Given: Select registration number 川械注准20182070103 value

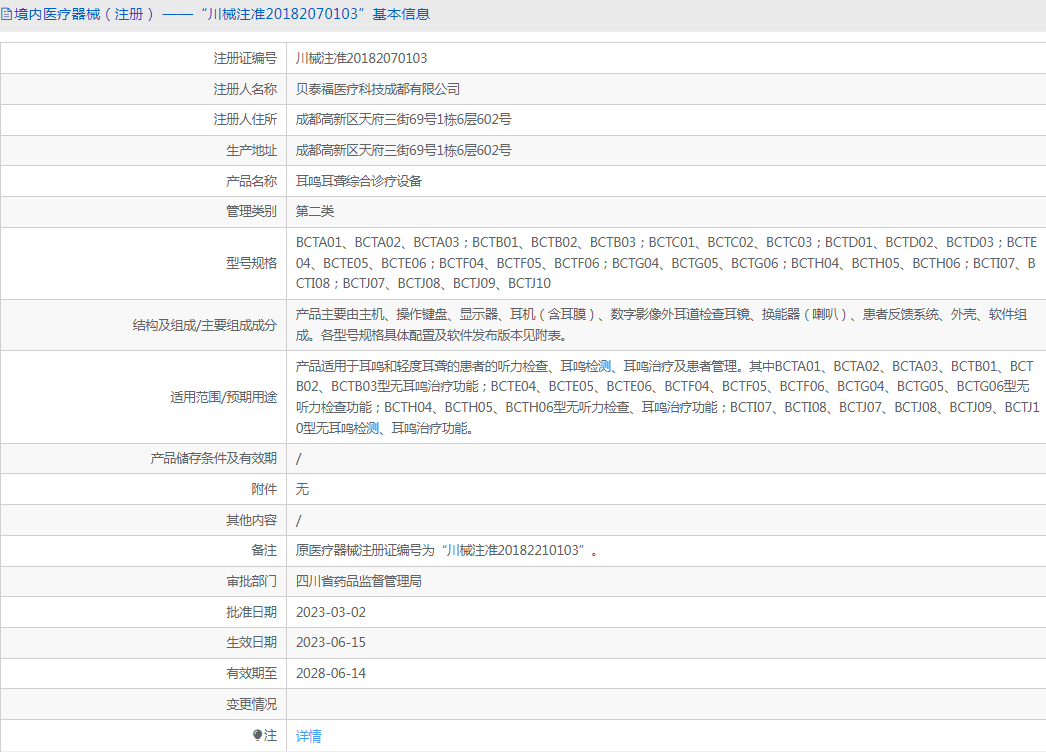Looking at the screenshot, I should 362,58.
